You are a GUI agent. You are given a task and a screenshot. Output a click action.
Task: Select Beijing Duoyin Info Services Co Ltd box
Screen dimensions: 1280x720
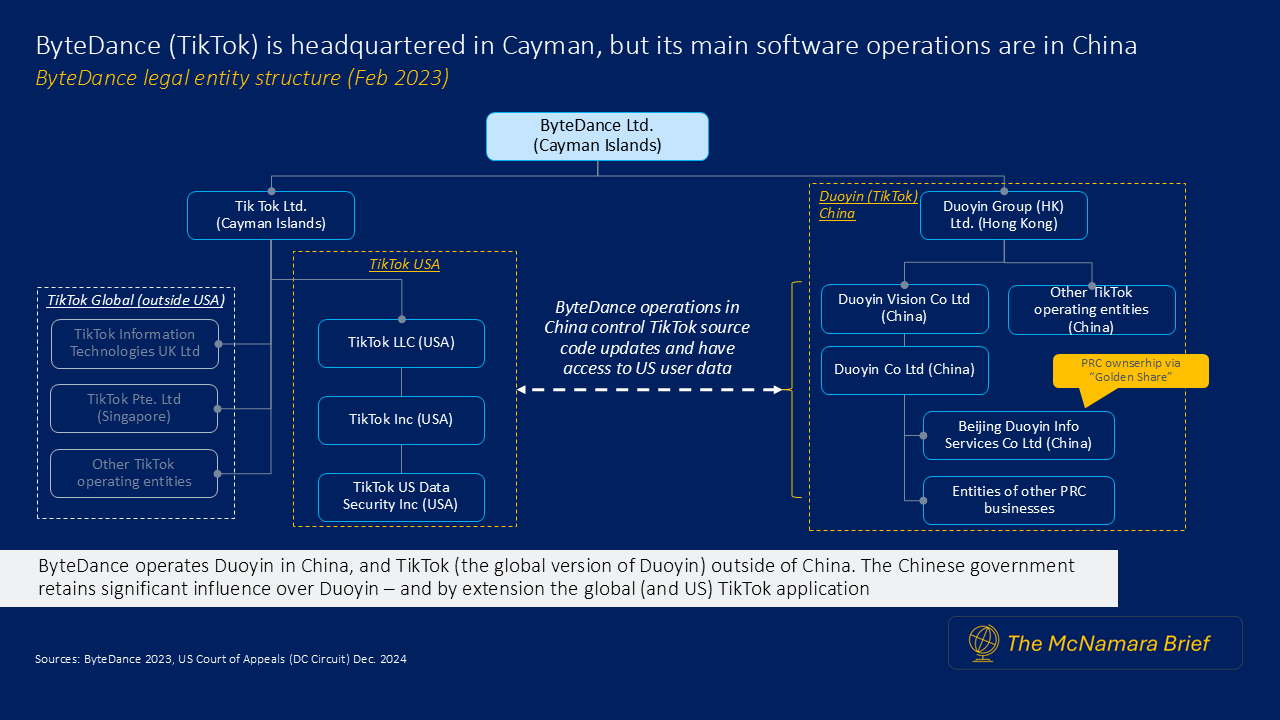pos(1019,435)
